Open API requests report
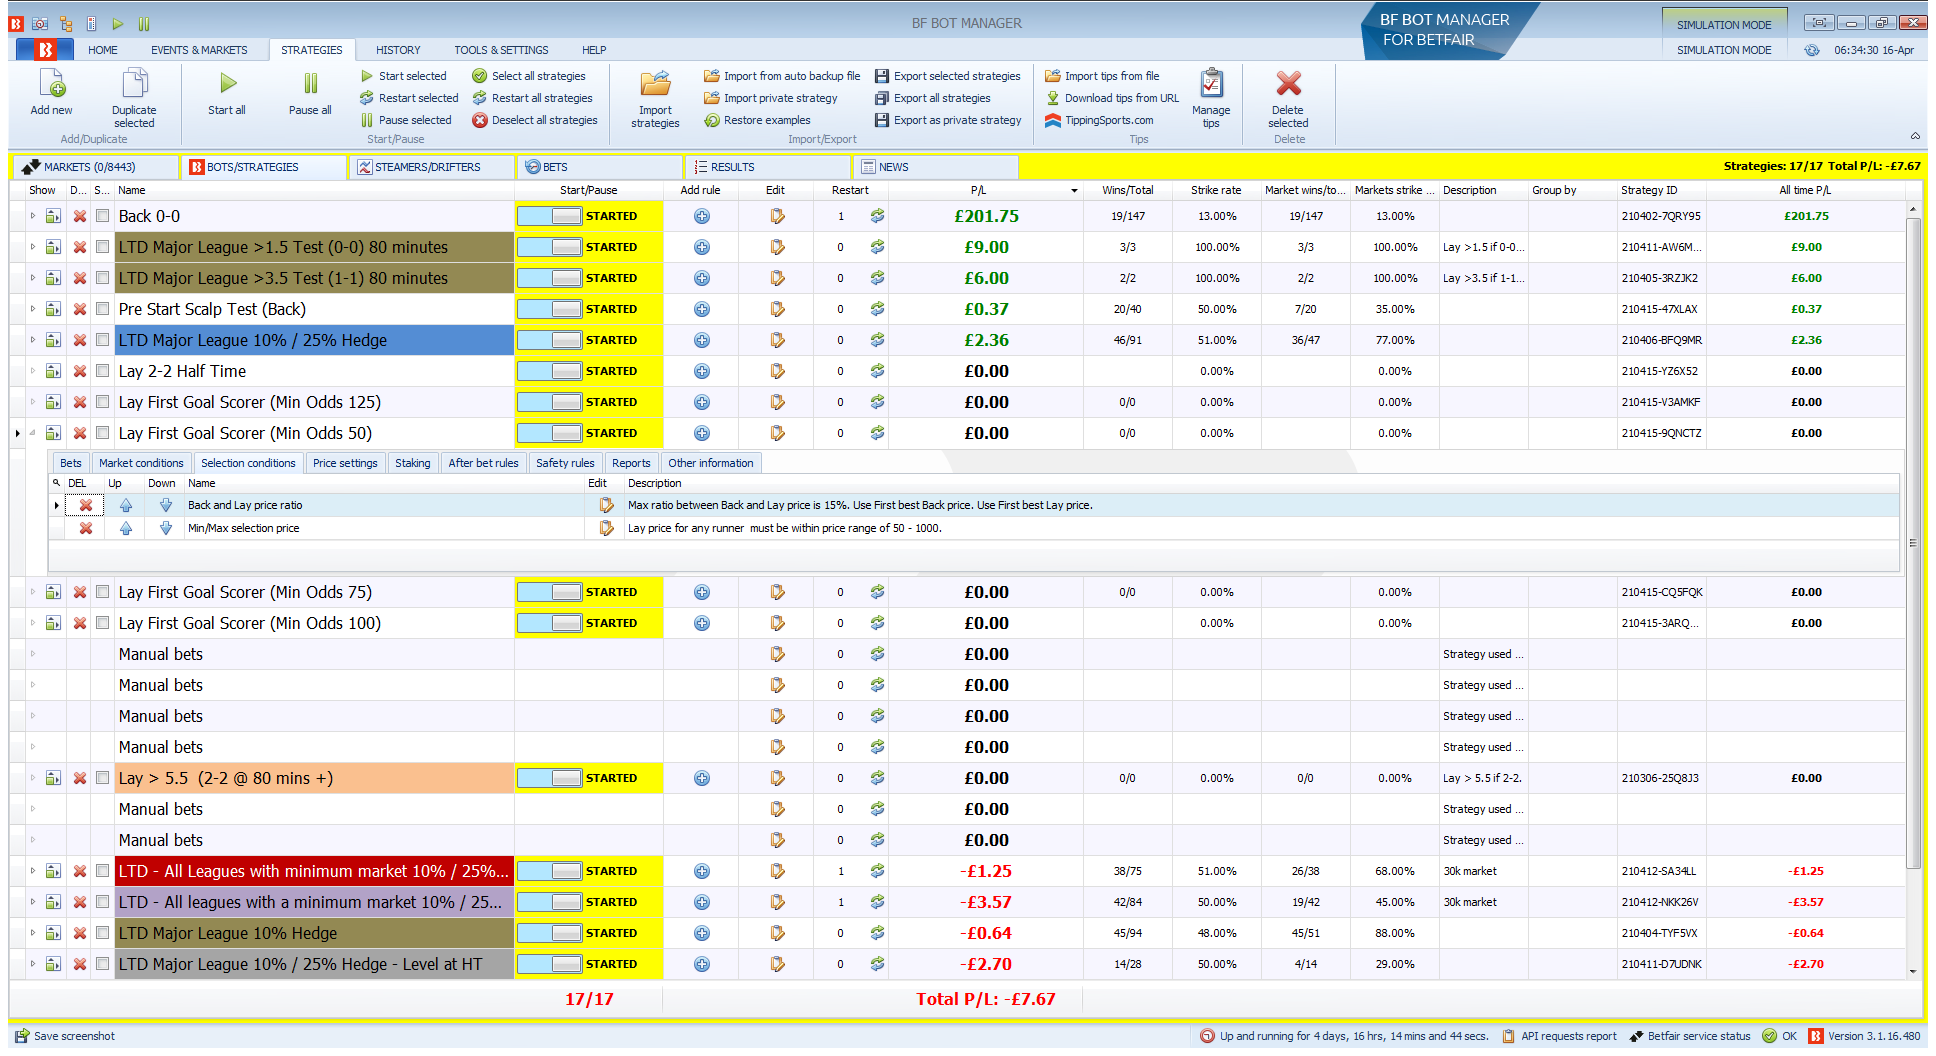Image resolution: width=1936 pixels, height=1056 pixels. click(1559, 1036)
